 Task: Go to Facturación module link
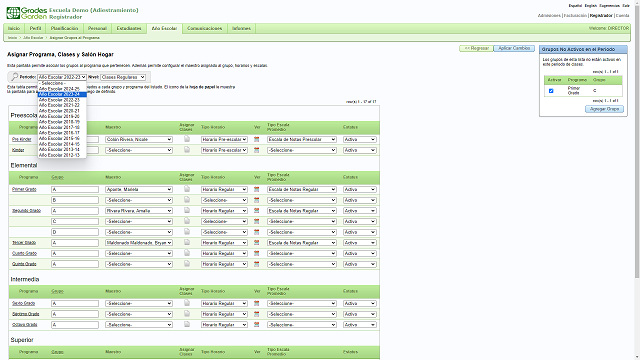575,16
